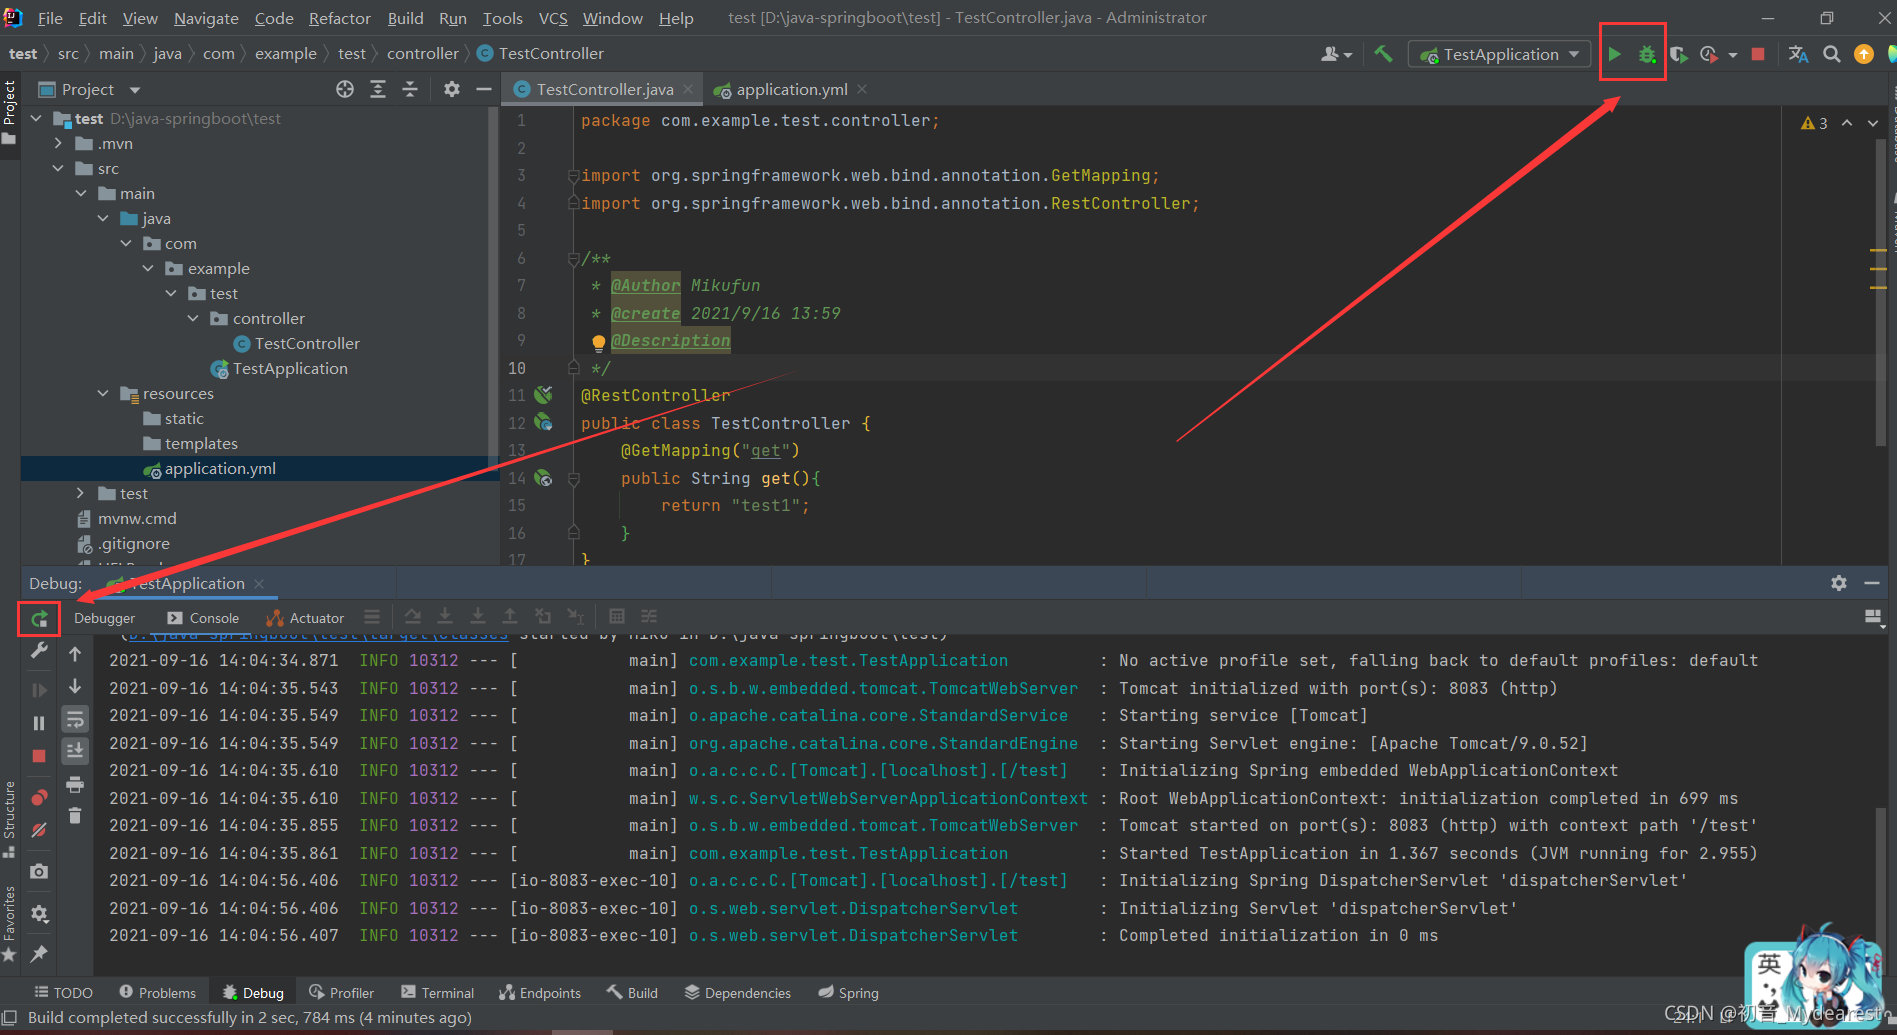Open the VCS menu
Image resolution: width=1897 pixels, height=1035 pixels.
(x=553, y=18)
